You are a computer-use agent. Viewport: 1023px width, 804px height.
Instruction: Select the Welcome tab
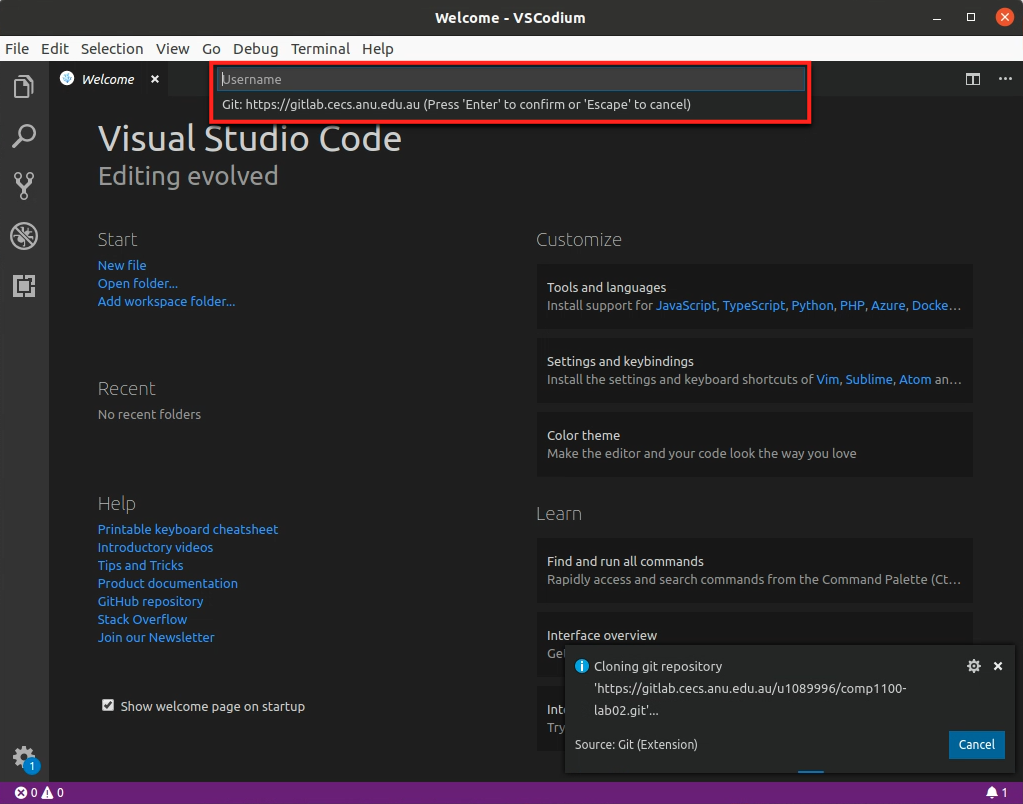point(108,79)
